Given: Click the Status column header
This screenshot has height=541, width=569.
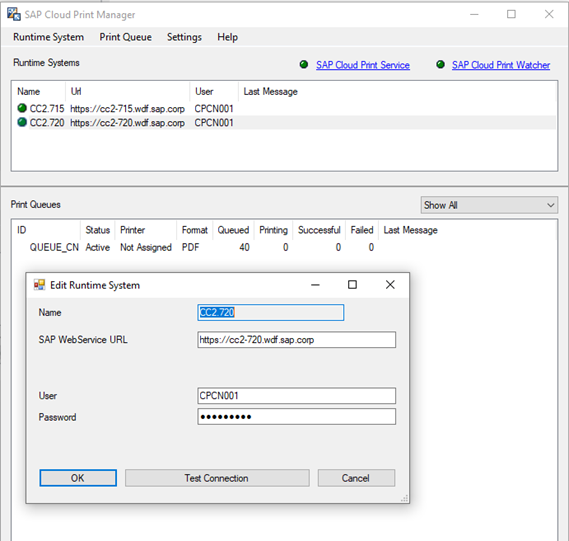Looking at the screenshot, I should [x=98, y=230].
